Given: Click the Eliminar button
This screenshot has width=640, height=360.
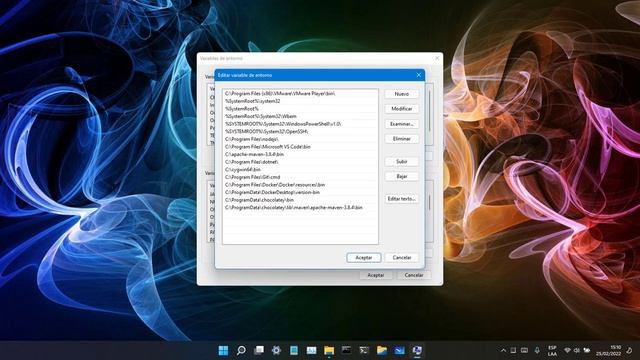Looking at the screenshot, I should 402,139.
